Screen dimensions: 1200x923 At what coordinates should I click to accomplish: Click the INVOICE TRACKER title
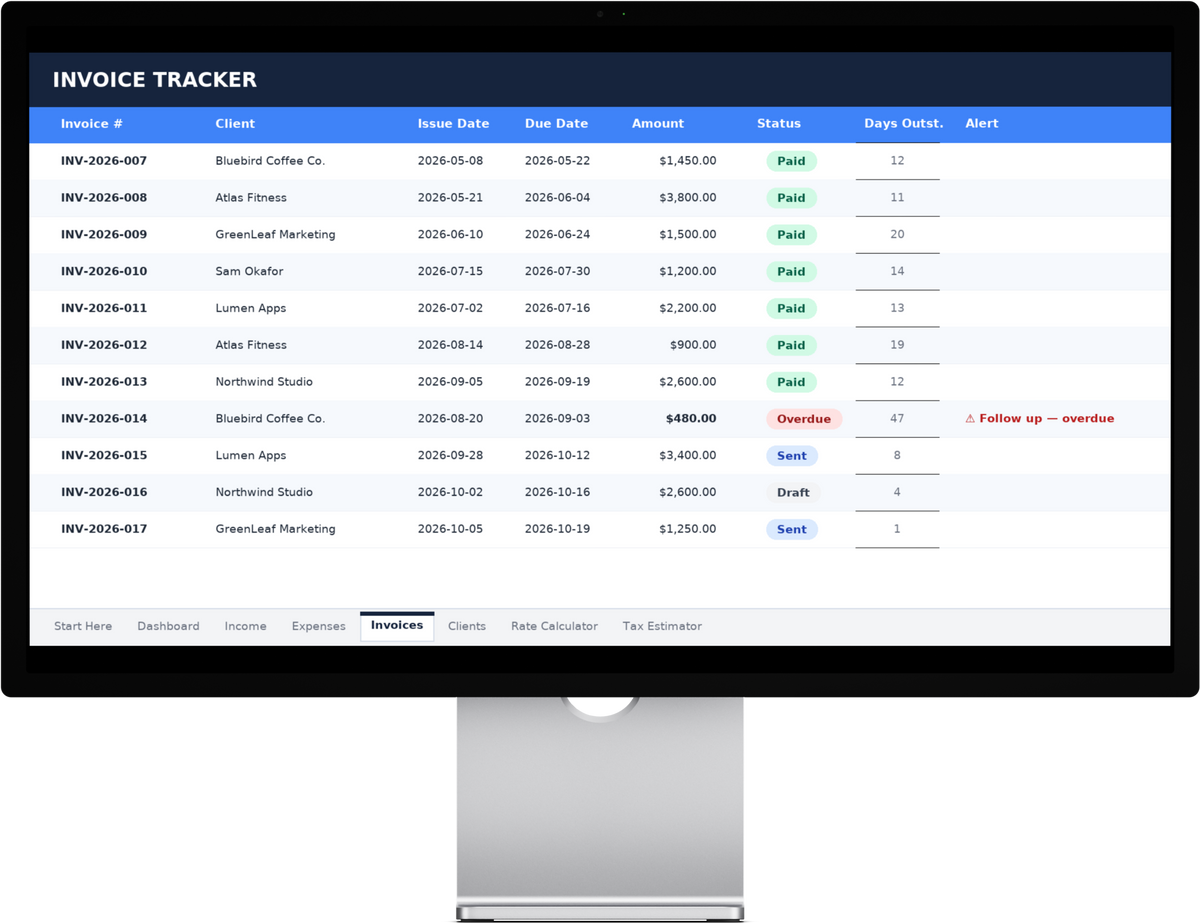pyautogui.click(x=154, y=80)
